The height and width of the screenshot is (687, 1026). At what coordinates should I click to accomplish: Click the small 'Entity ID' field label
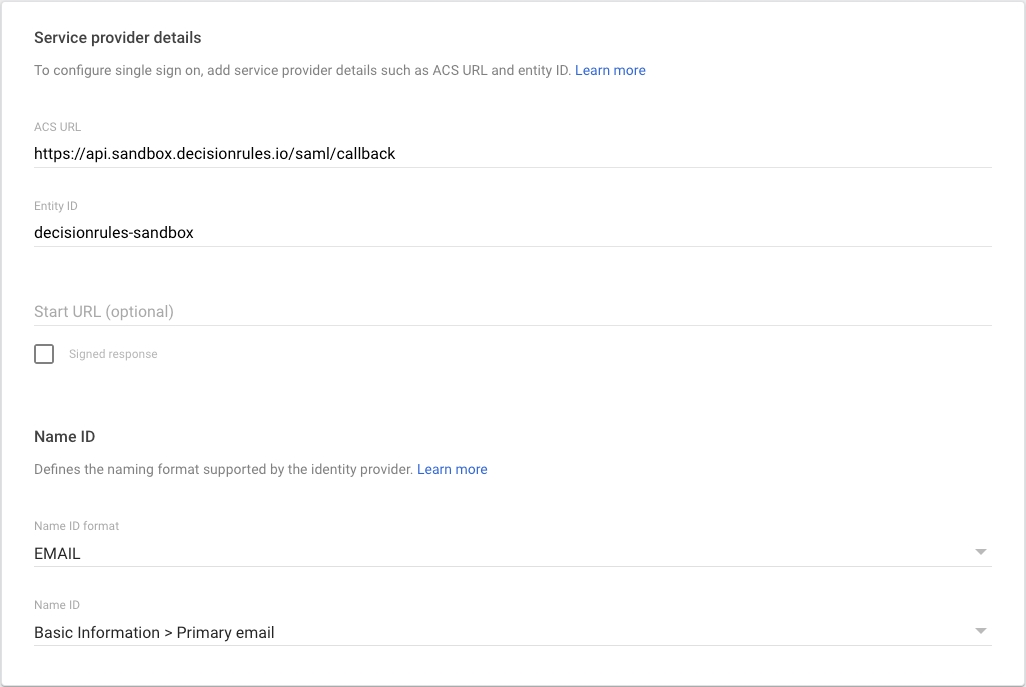(x=56, y=206)
